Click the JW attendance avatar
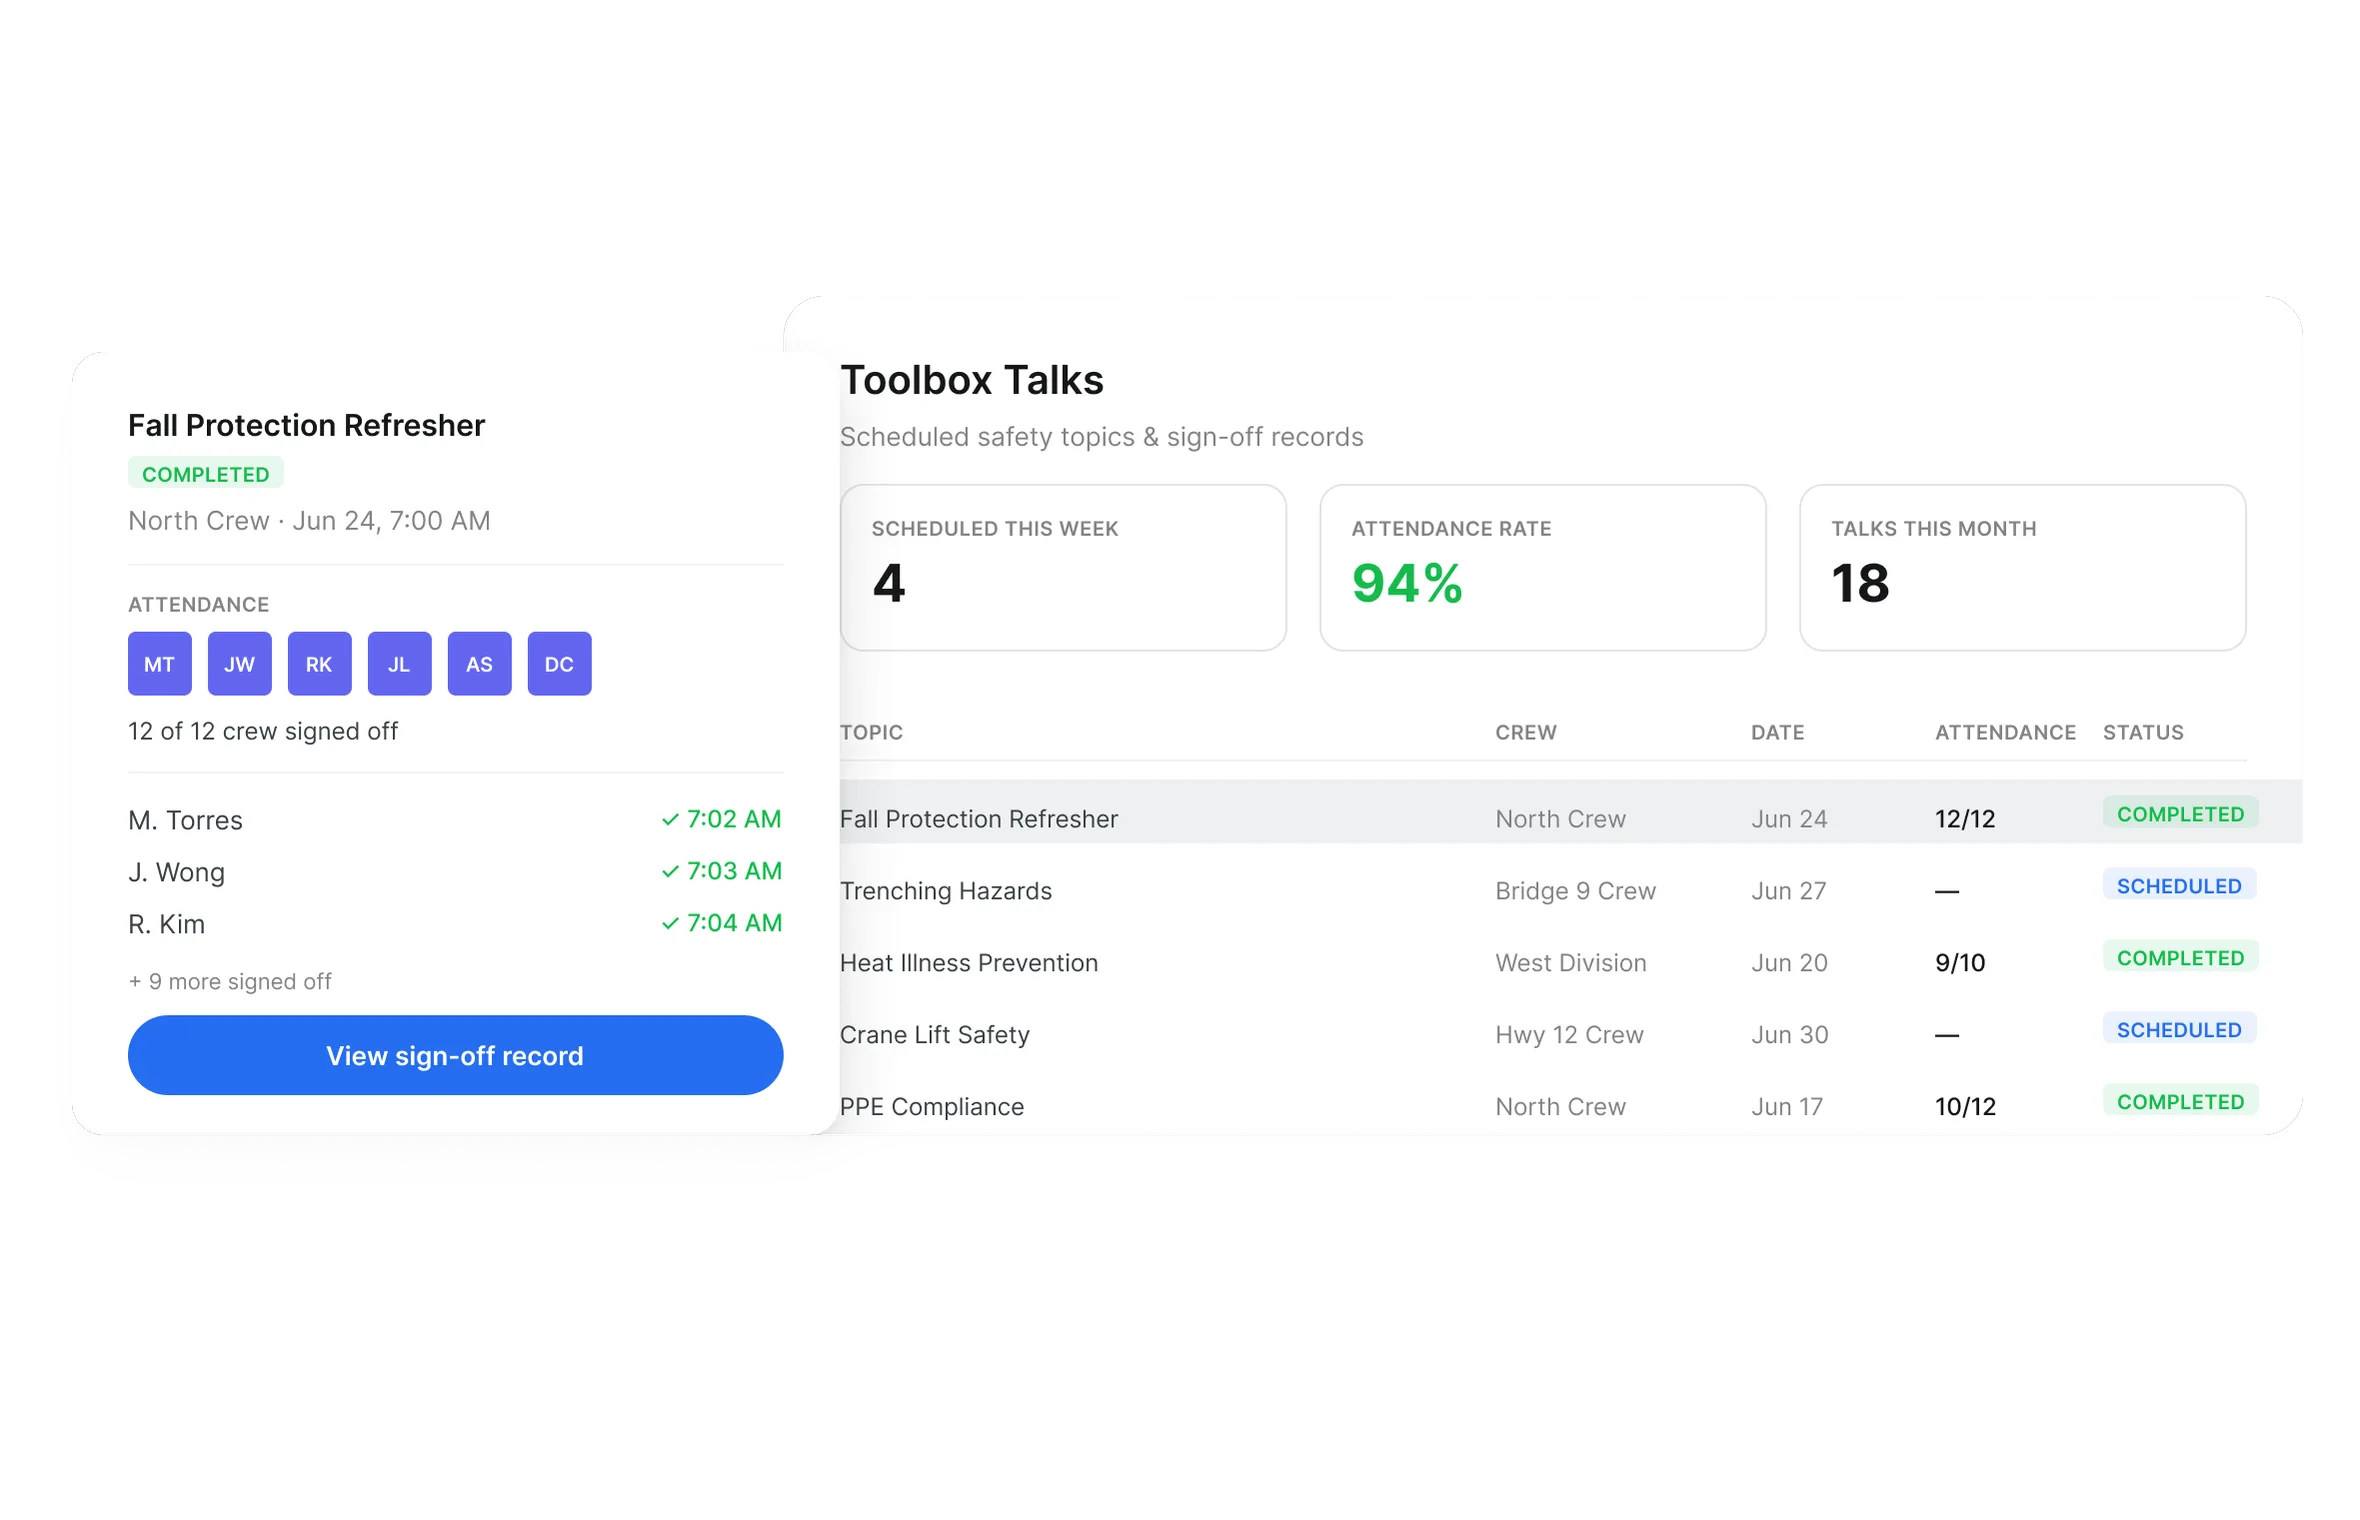This screenshot has height=1520, width=2360. pyautogui.click(x=240, y=663)
